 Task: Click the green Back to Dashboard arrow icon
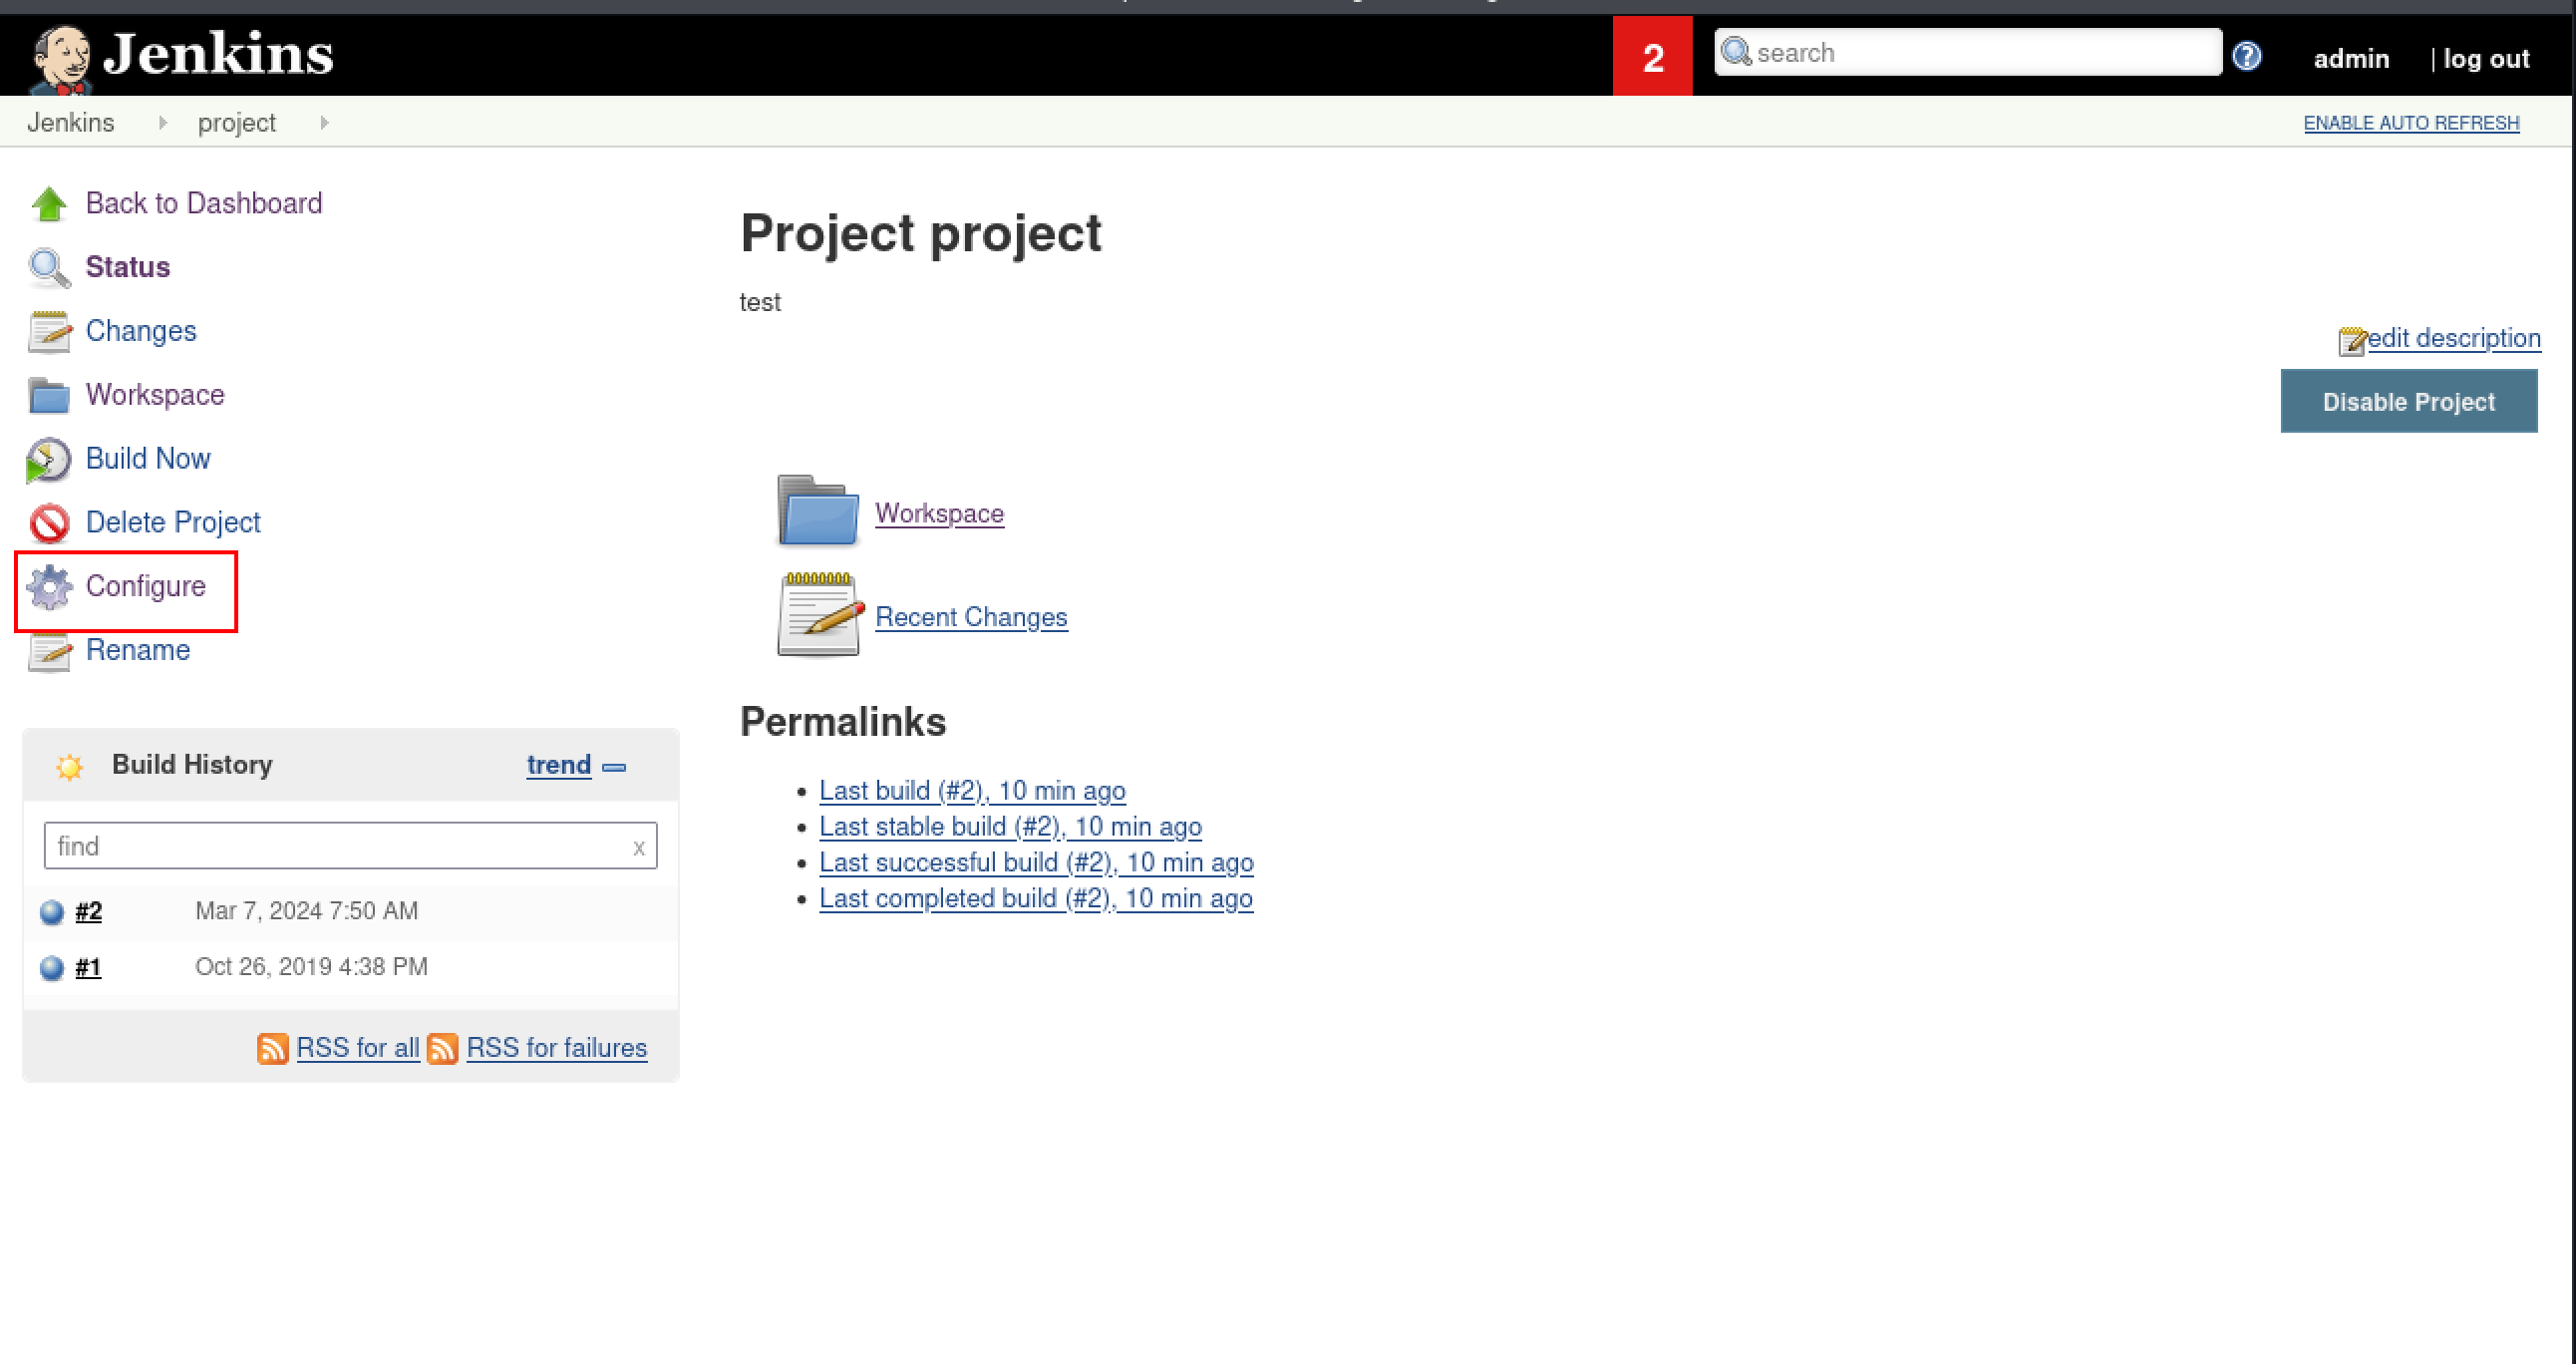[x=48, y=204]
